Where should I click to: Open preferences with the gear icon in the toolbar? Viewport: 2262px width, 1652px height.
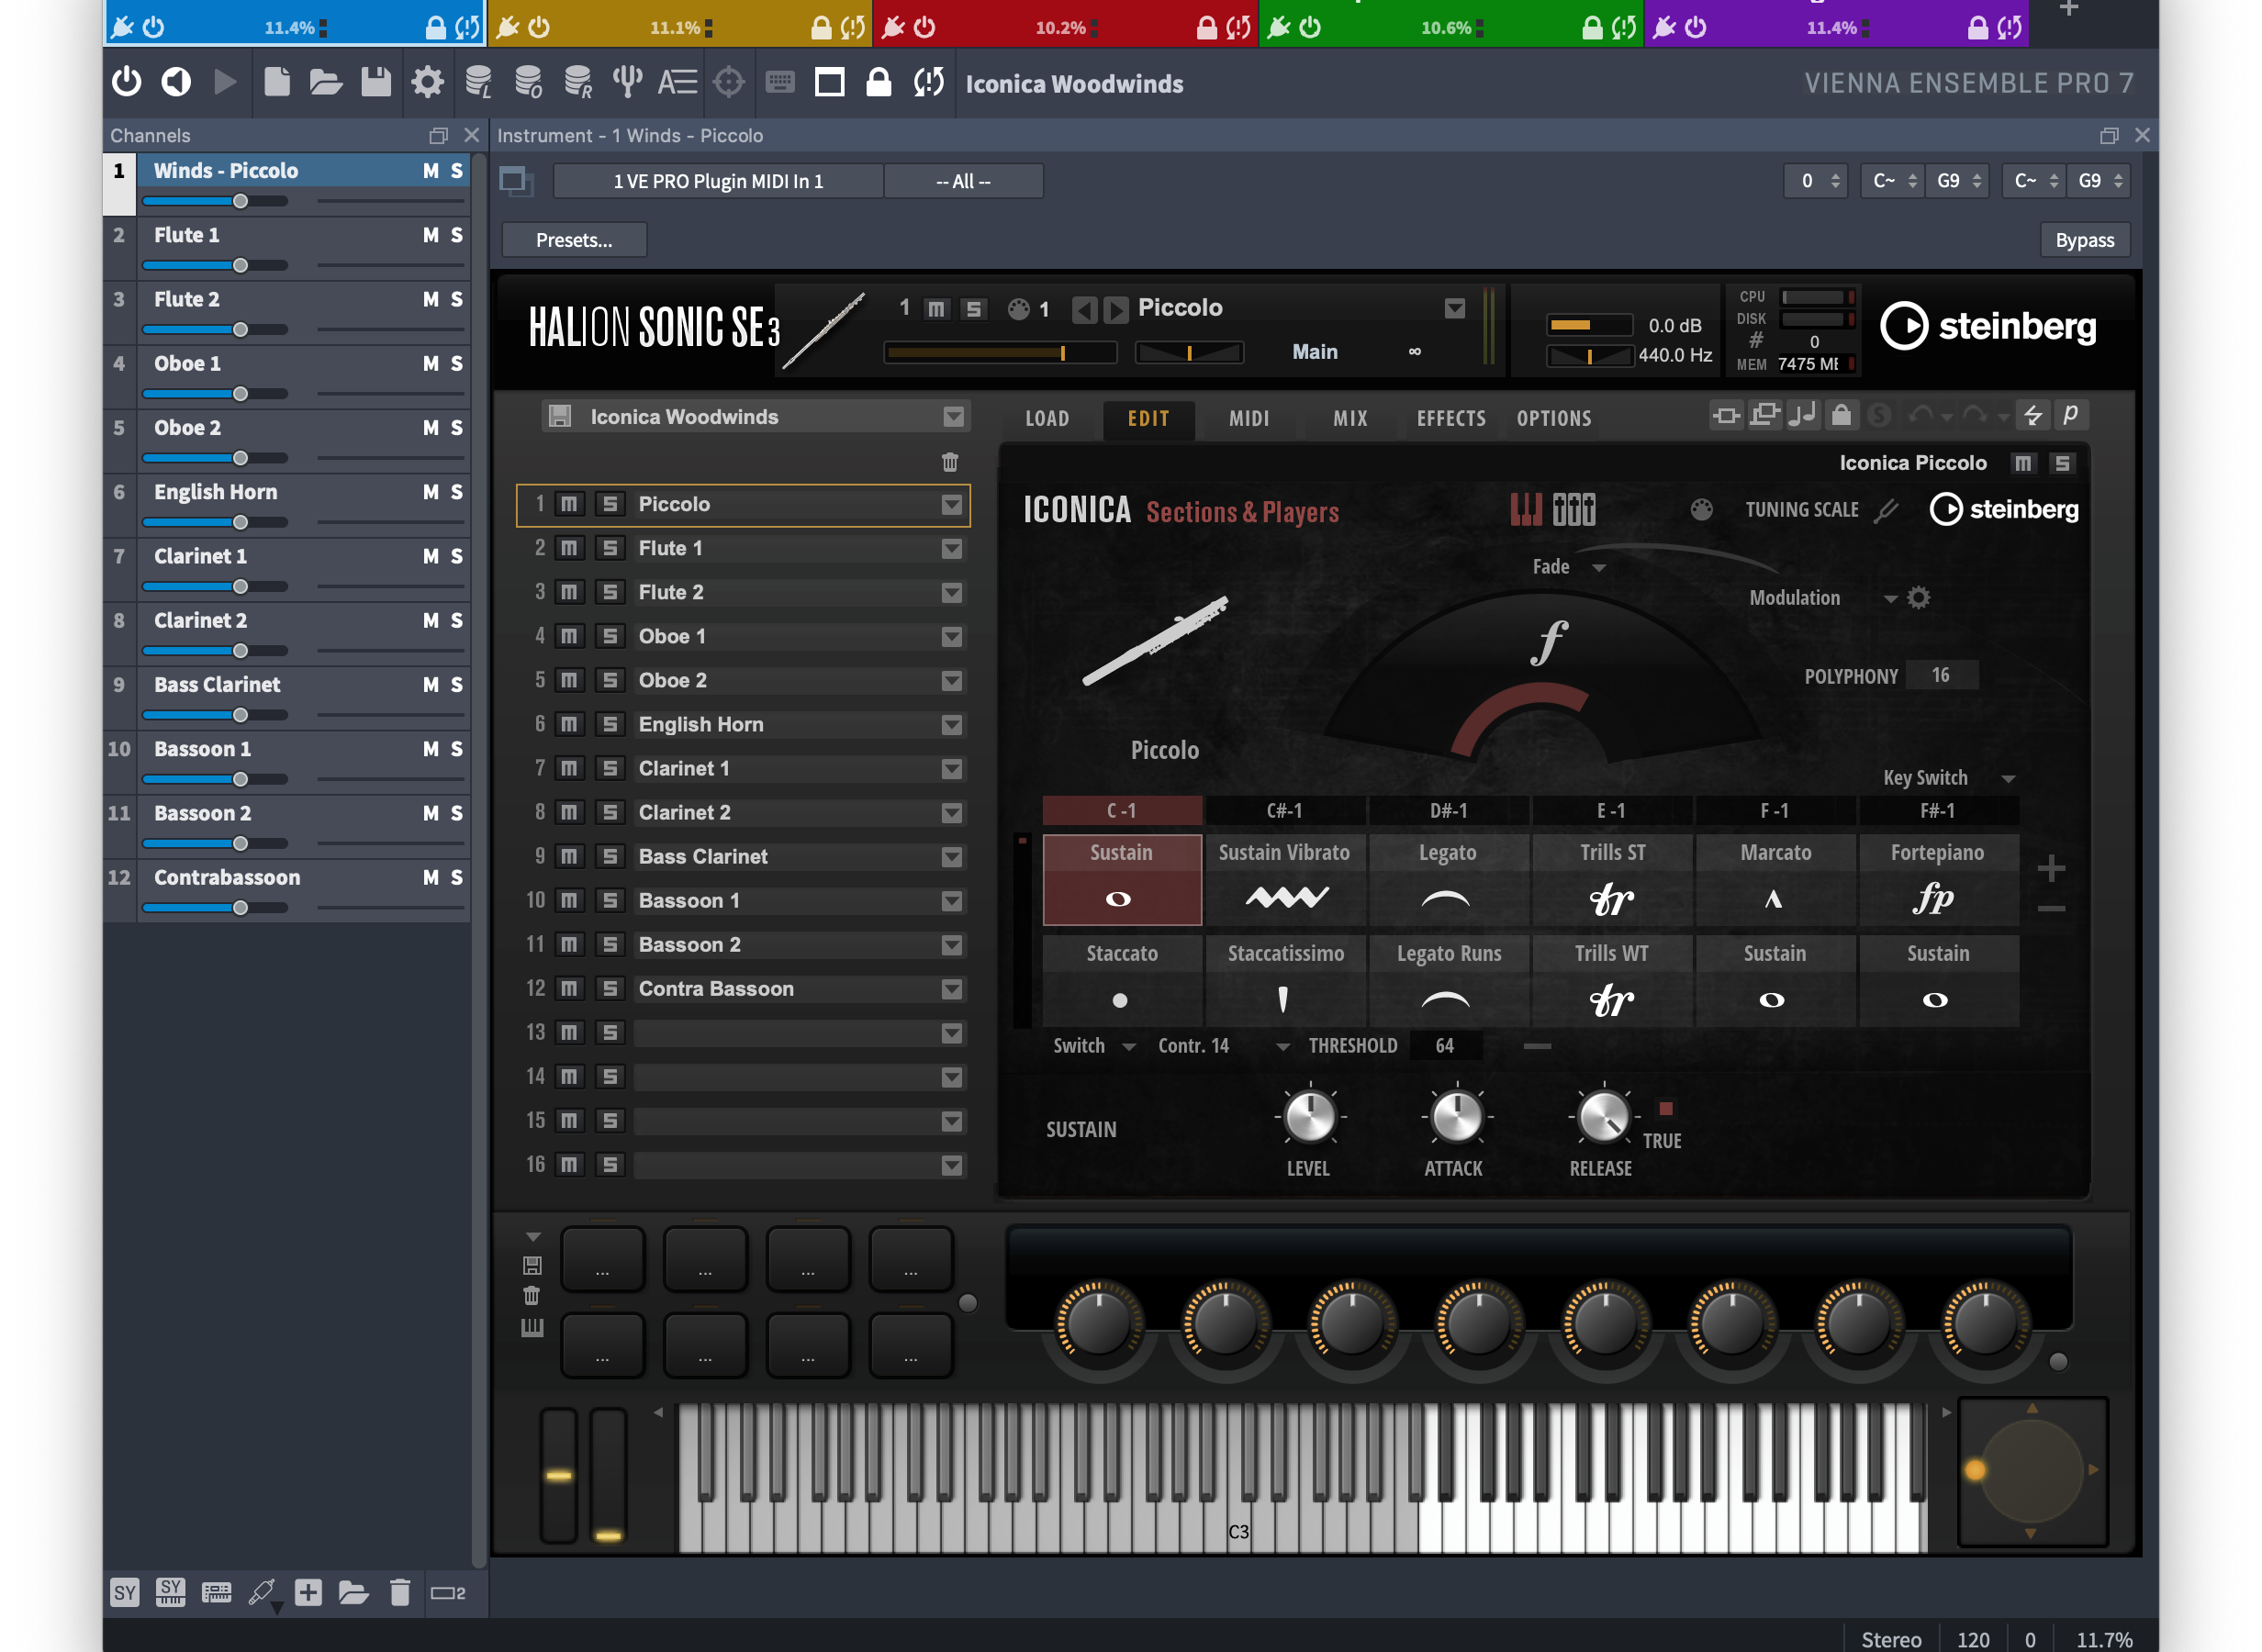pyautogui.click(x=427, y=82)
